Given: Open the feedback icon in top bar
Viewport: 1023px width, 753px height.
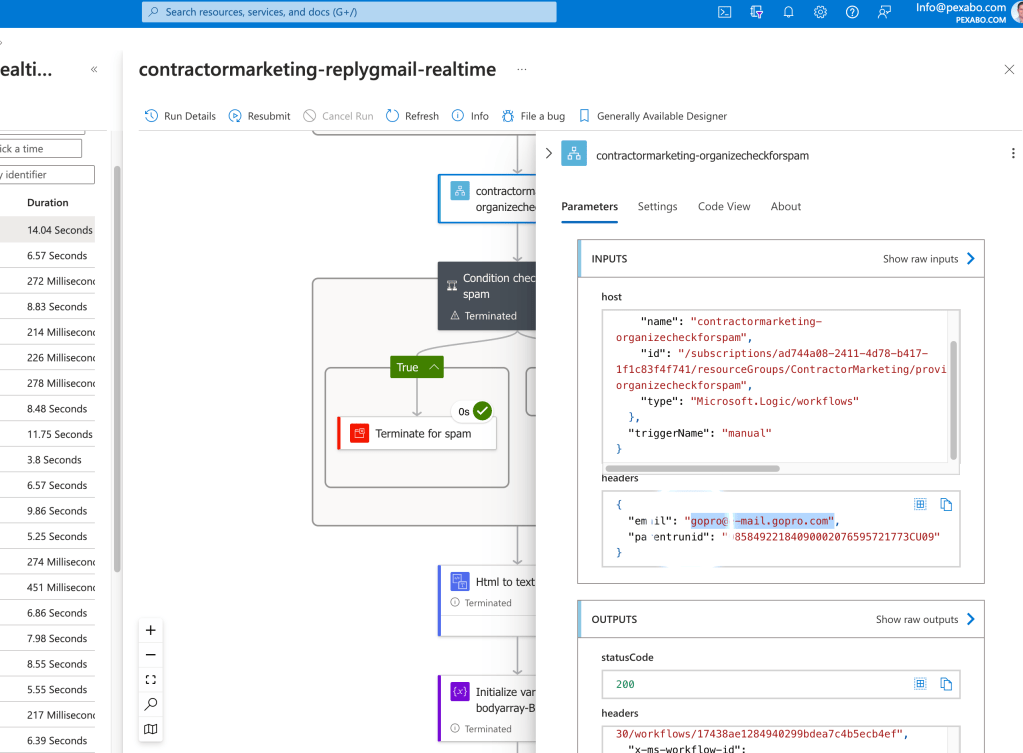Looking at the screenshot, I should 884,12.
